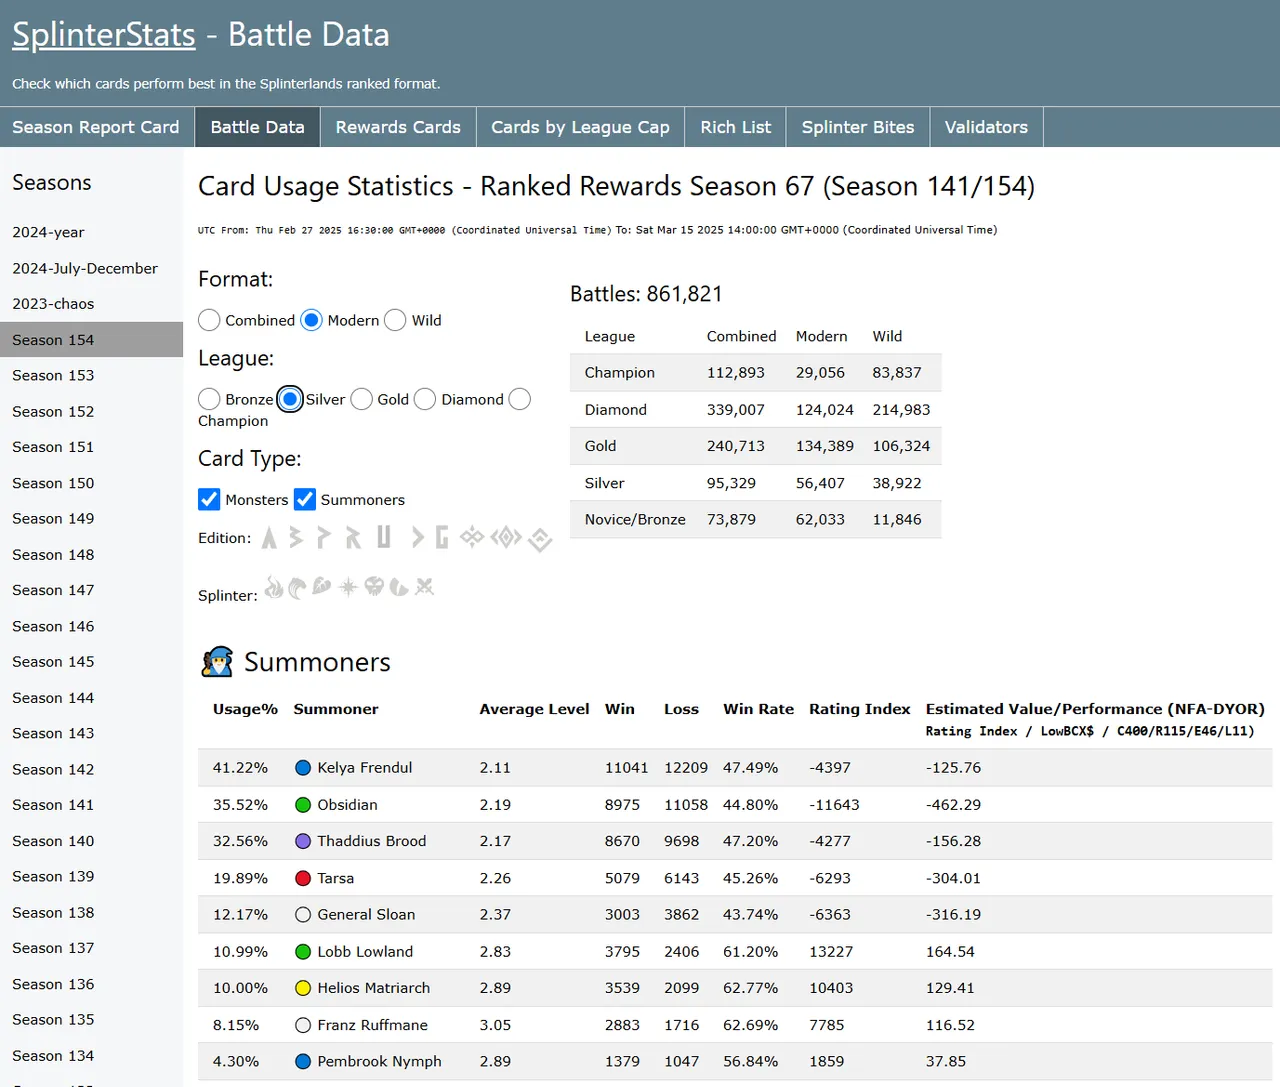Filter by Neutral crossed-swords splinter icon
Viewport: 1280px width, 1087px height.
[425, 587]
